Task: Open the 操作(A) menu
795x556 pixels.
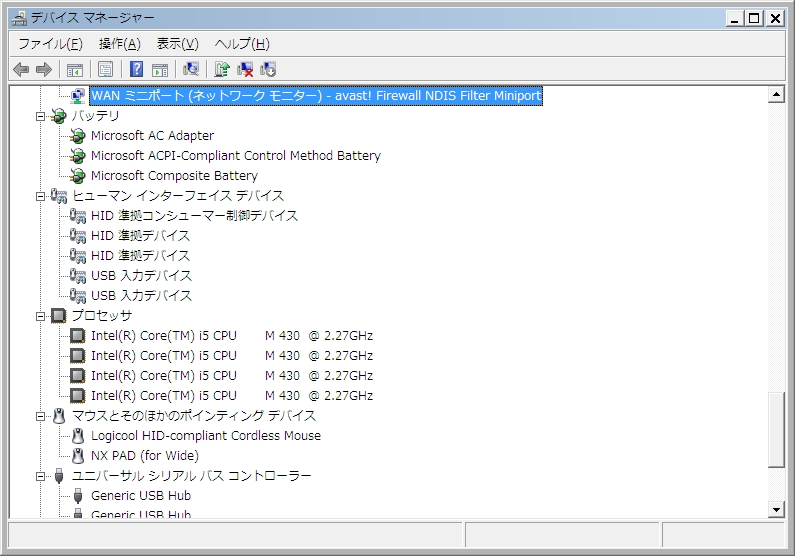Action: tap(119, 44)
